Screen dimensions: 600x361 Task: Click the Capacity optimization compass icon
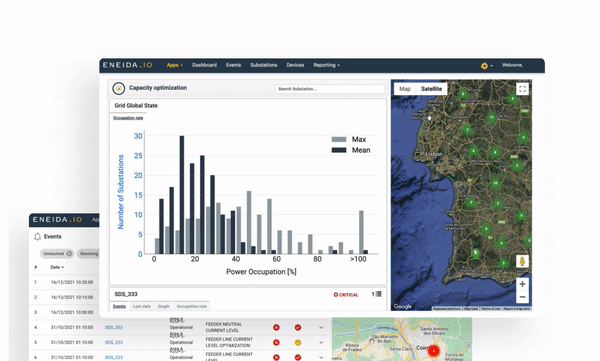tap(119, 88)
